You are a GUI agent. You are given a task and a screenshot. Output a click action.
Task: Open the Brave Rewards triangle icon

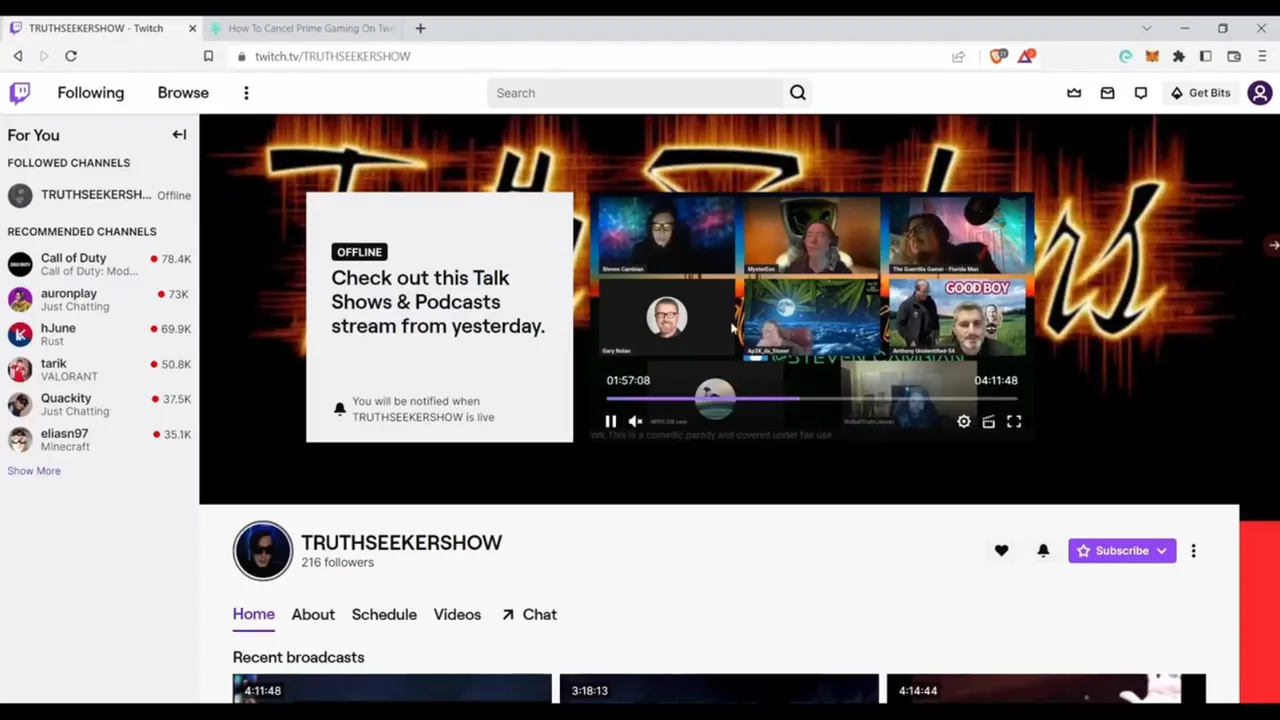[1026, 56]
